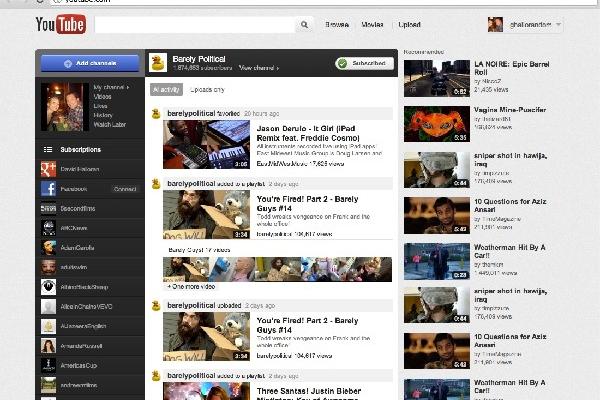Image resolution: width=600 pixels, height=400 pixels.
Task: Open the username account dropdown arrow
Action: point(558,24)
